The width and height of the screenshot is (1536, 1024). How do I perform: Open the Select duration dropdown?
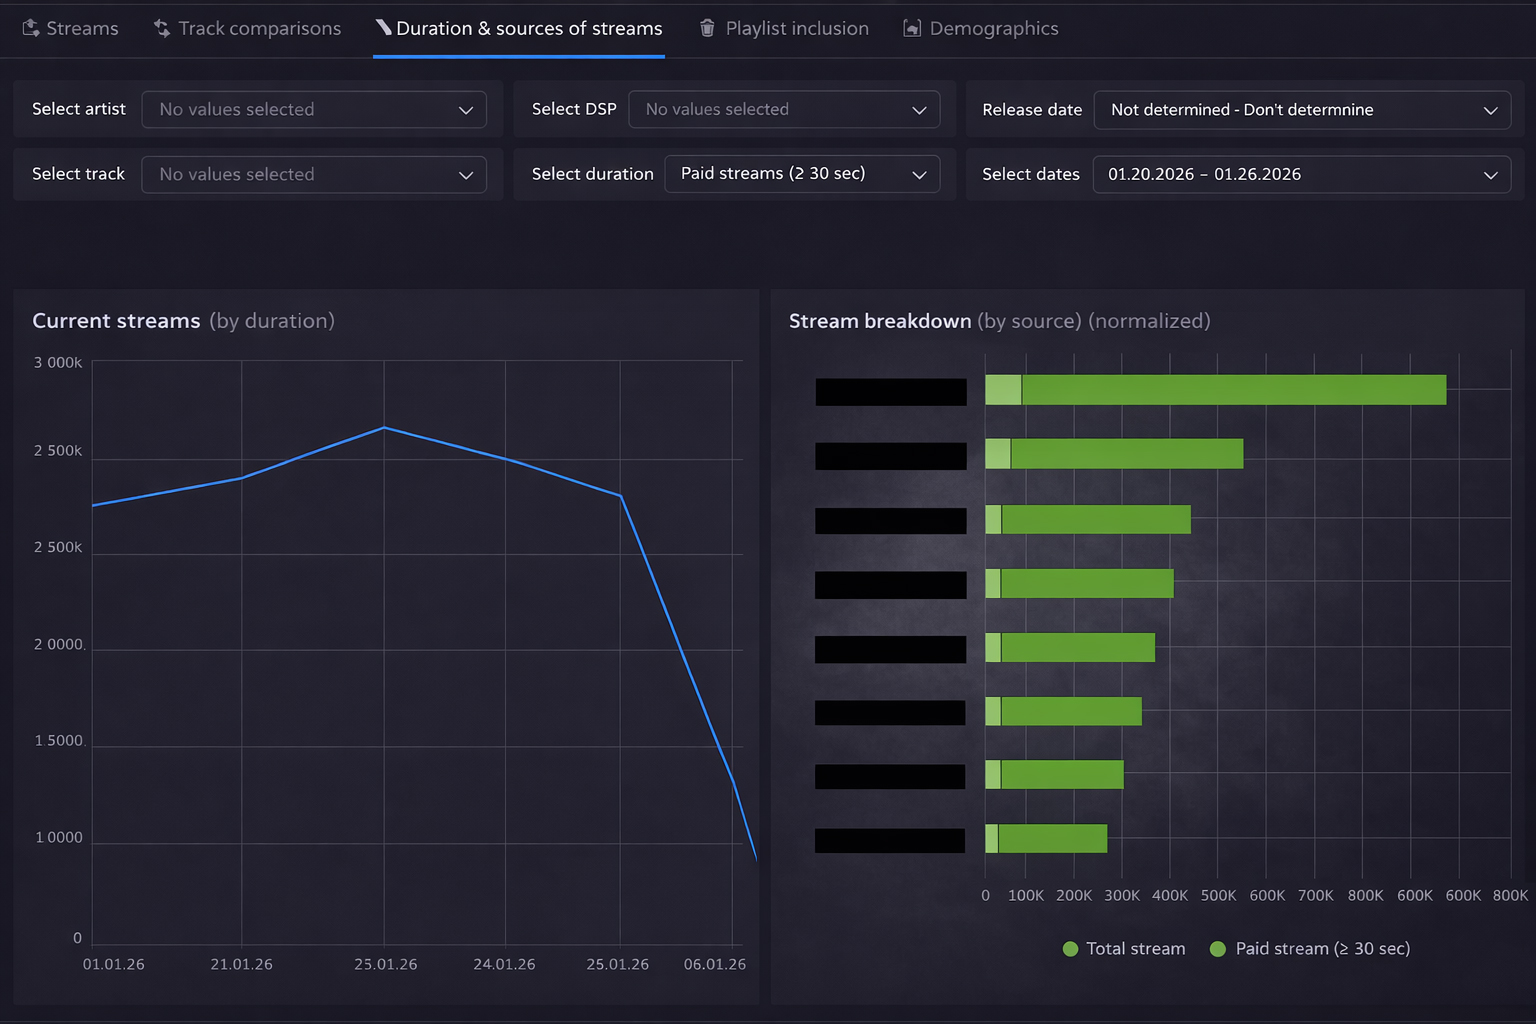coord(802,174)
